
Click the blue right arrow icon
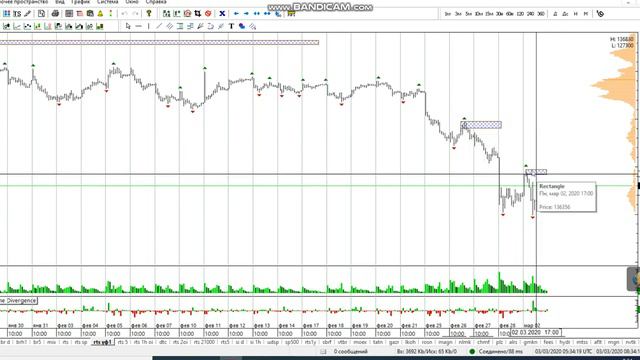pos(246,13)
